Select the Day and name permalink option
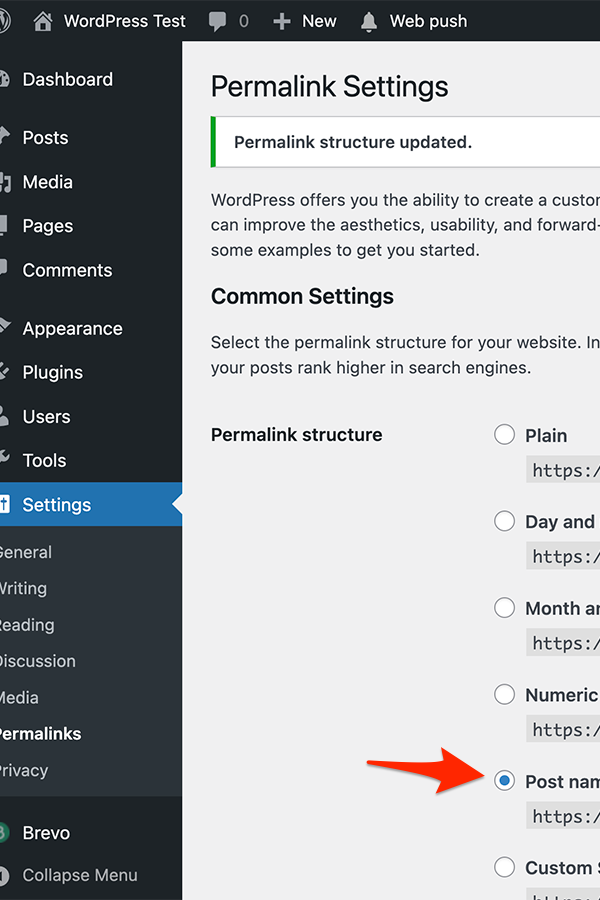The image size is (600, 900). 504,521
